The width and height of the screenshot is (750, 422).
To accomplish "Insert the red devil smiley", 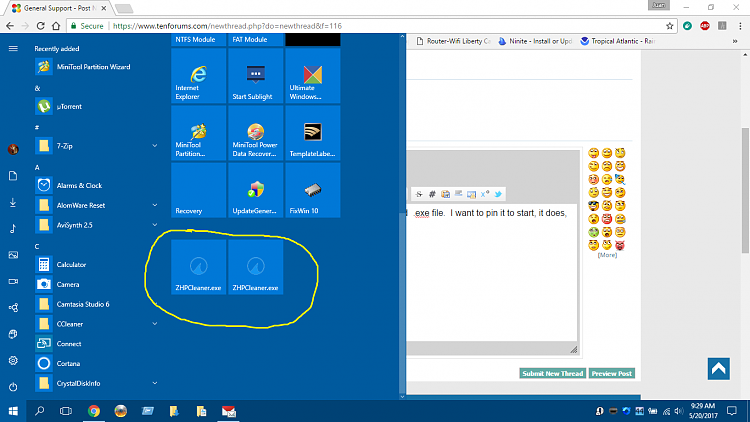I will coord(620,245).
